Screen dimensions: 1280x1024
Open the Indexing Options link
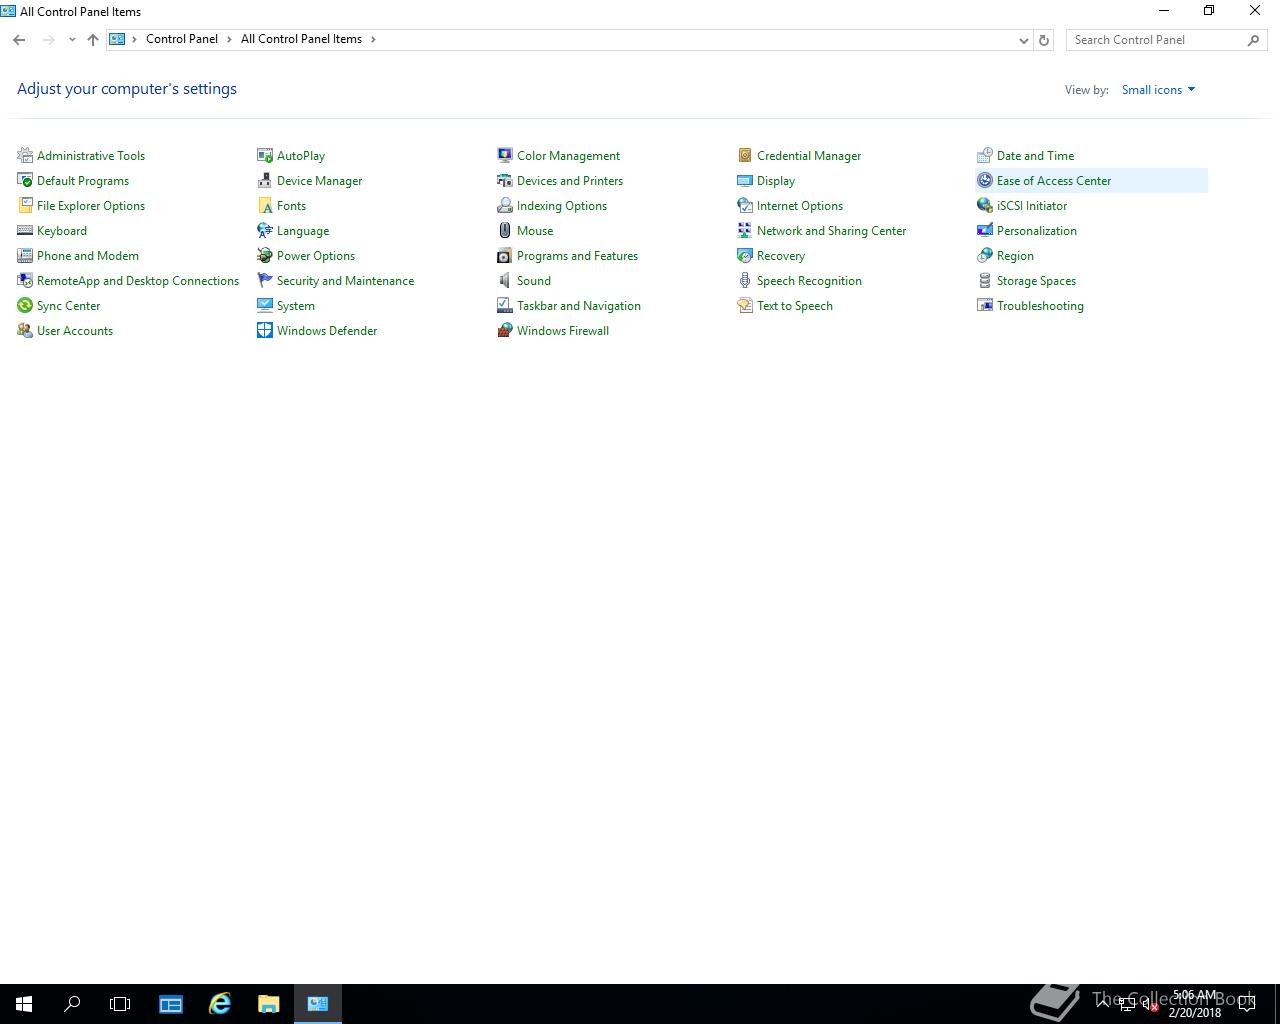(x=562, y=205)
